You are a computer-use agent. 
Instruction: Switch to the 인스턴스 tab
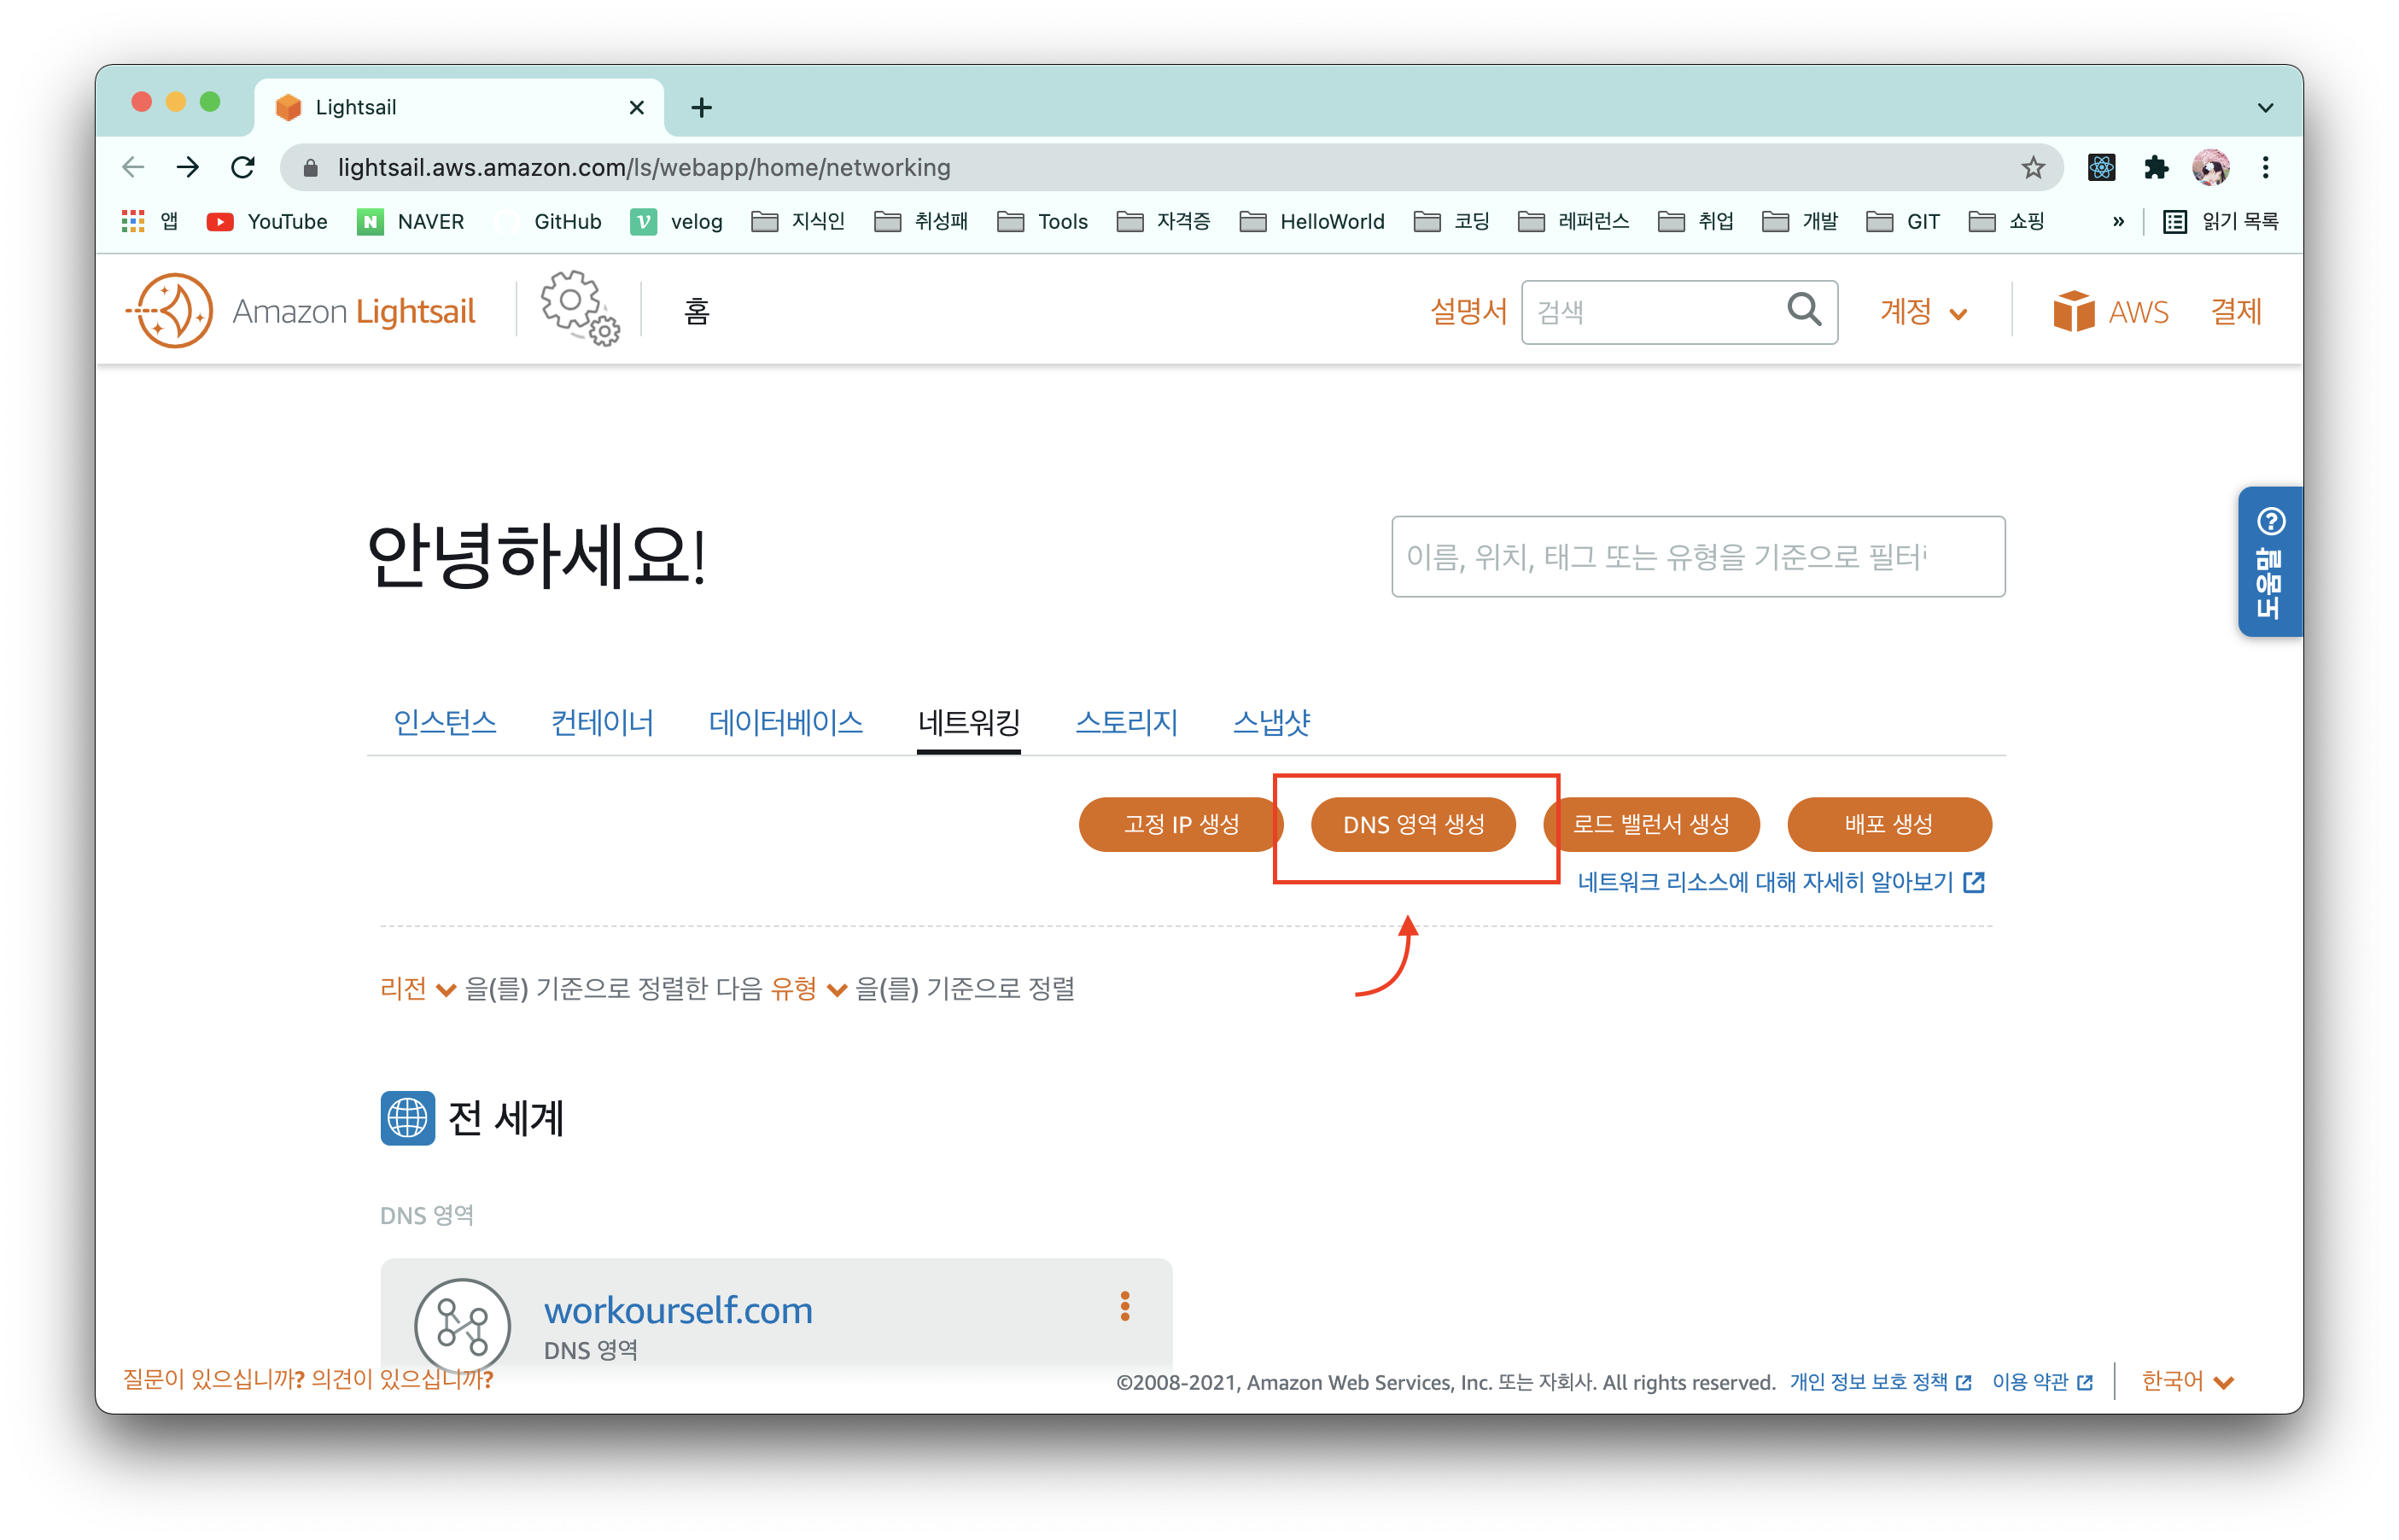tap(444, 722)
